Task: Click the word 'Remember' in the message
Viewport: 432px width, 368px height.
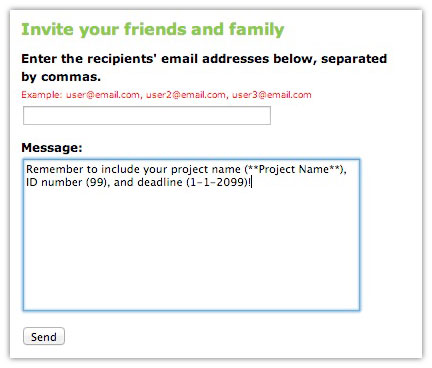Action: (x=55, y=169)
